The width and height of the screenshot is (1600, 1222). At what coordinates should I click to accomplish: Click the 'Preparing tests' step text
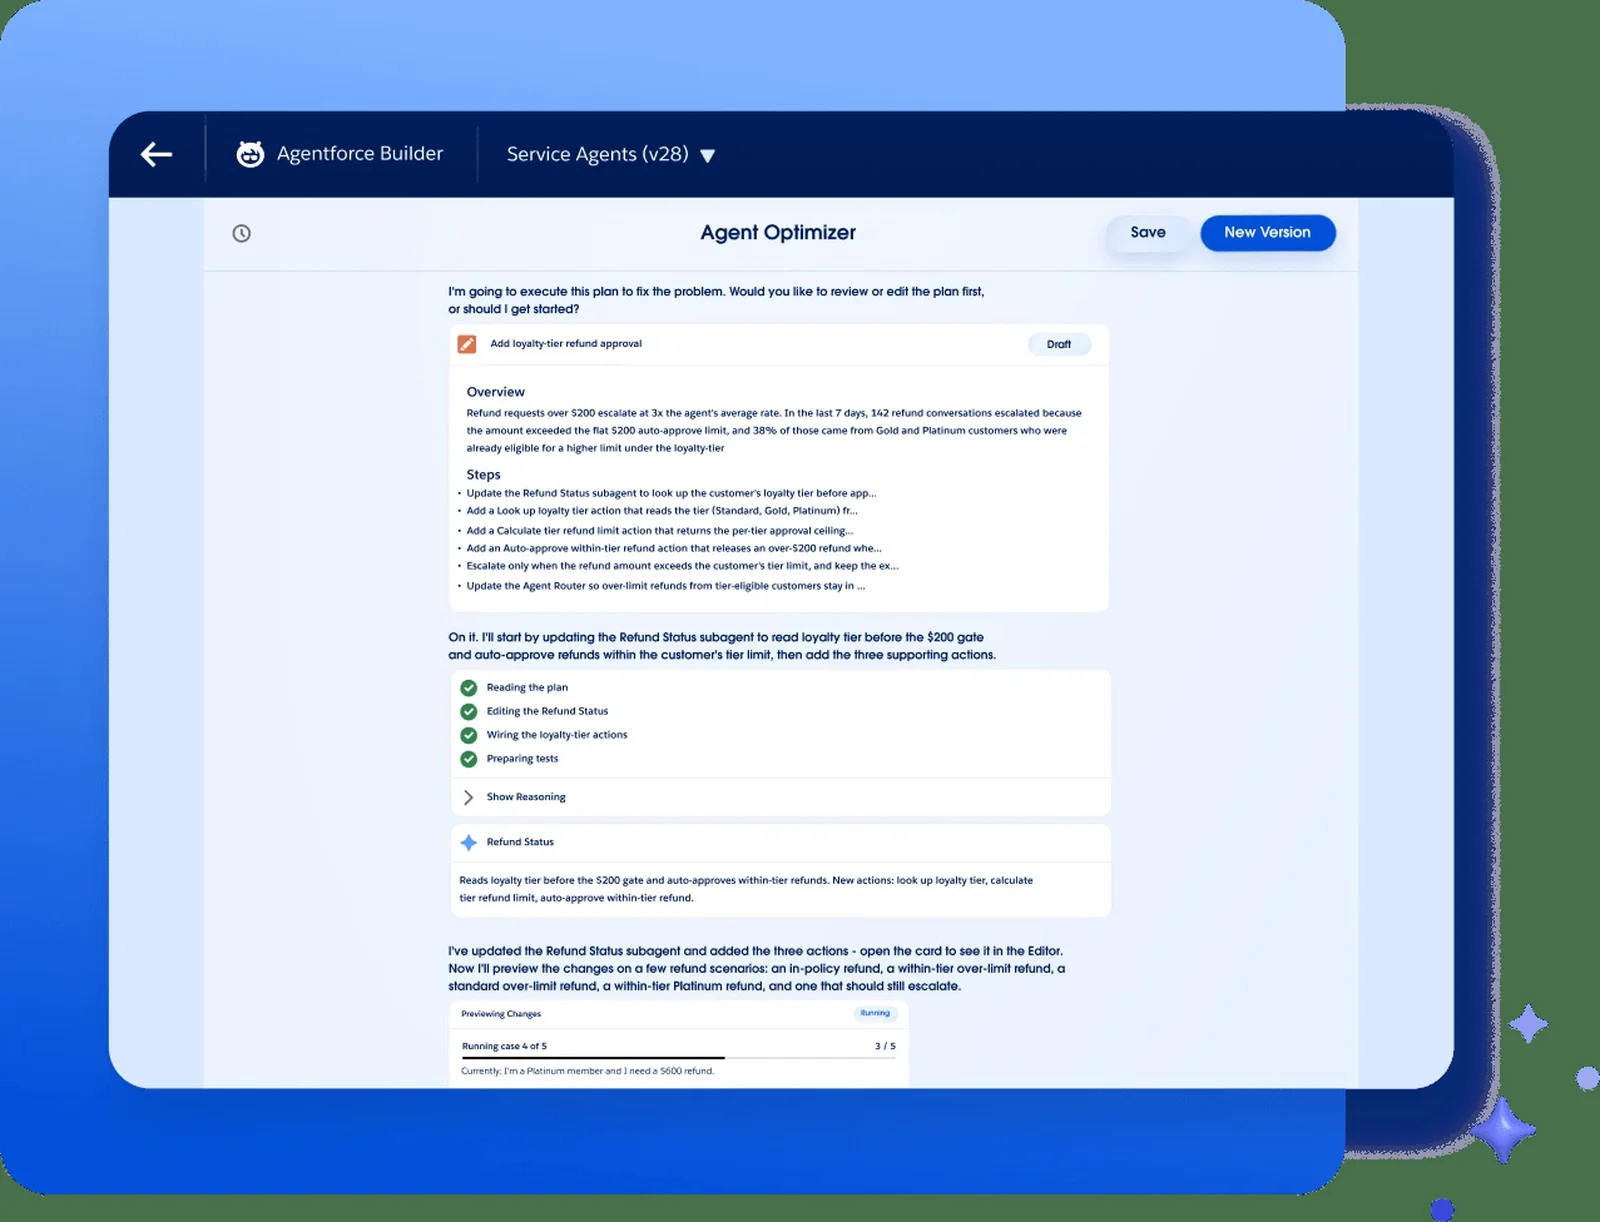522,759
